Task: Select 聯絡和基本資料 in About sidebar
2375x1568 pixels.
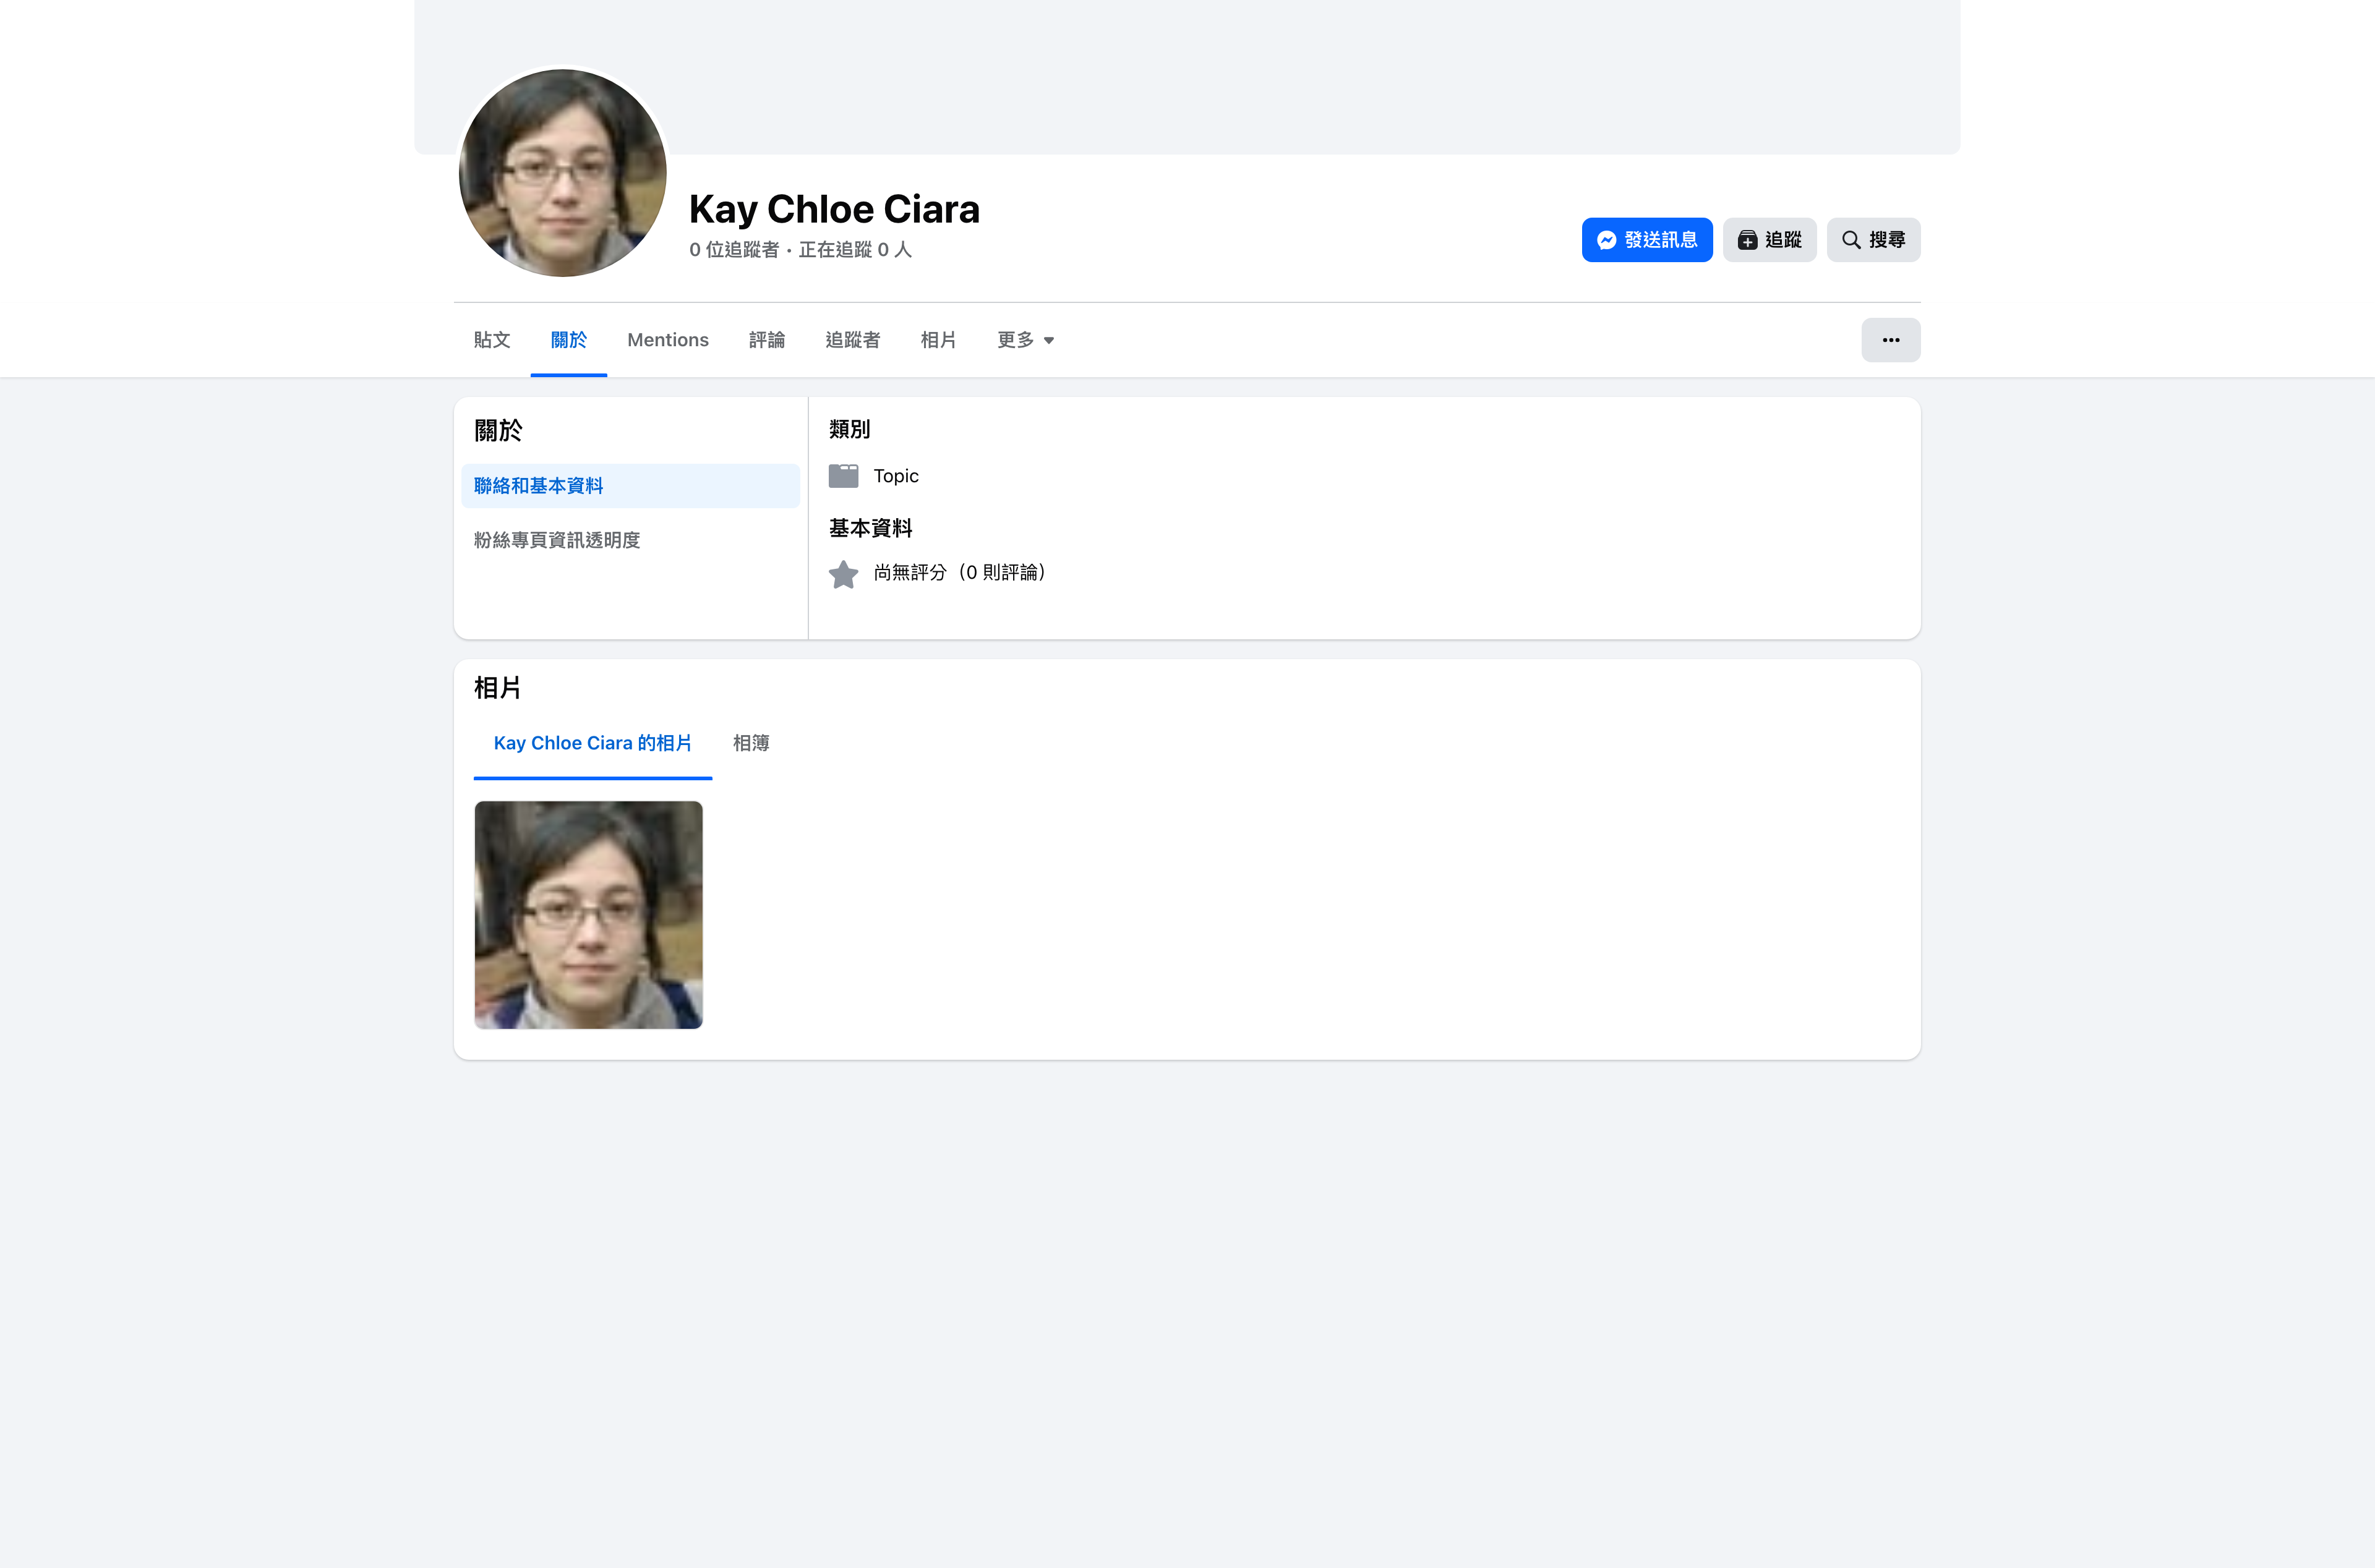Action: coord(630,486)
